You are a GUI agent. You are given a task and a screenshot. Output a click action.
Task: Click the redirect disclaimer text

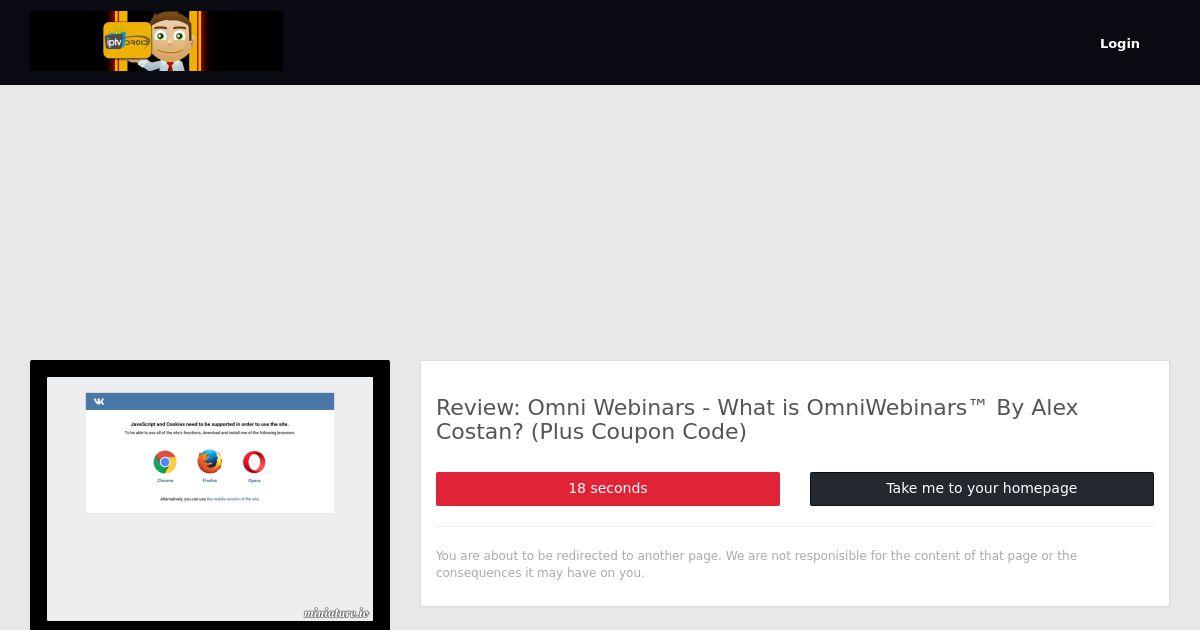[x=756, y=564]
